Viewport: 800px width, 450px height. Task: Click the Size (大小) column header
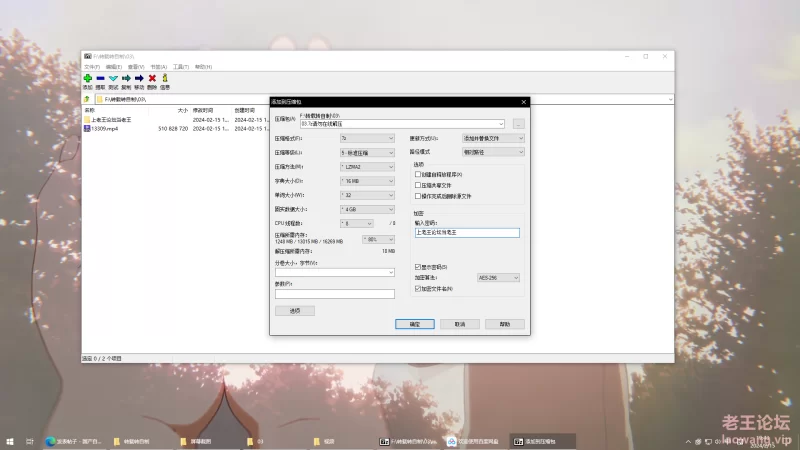tap(183, 110)
